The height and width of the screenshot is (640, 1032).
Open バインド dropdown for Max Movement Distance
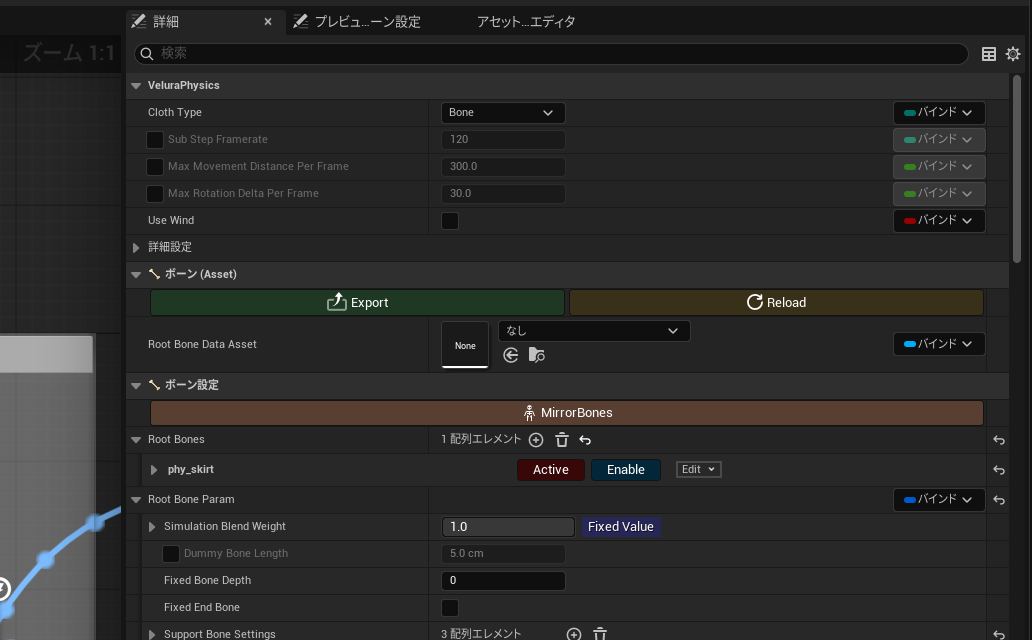click(939, 167)
